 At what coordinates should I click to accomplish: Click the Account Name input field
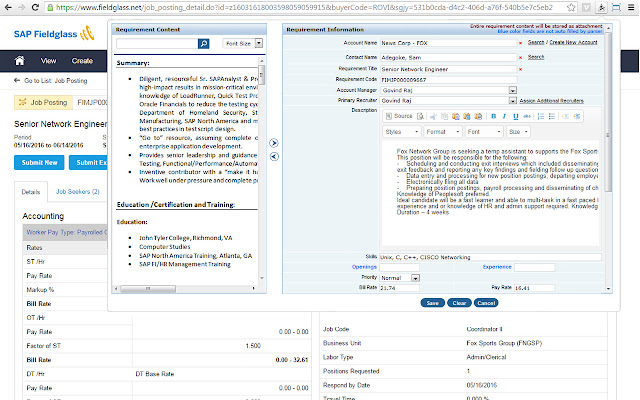[449, 43]
